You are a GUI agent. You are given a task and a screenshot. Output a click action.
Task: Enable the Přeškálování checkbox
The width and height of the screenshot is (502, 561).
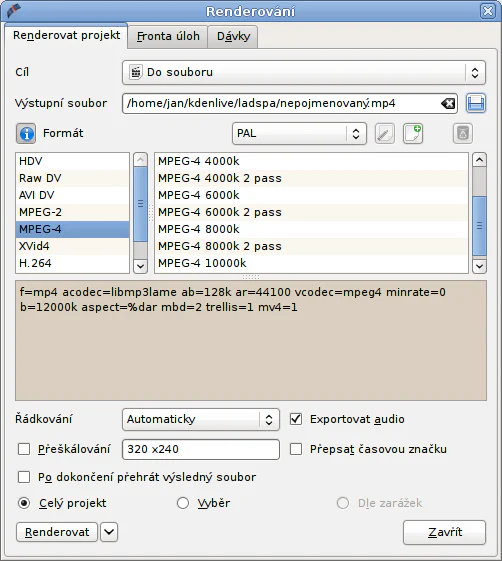pos(24,449)
